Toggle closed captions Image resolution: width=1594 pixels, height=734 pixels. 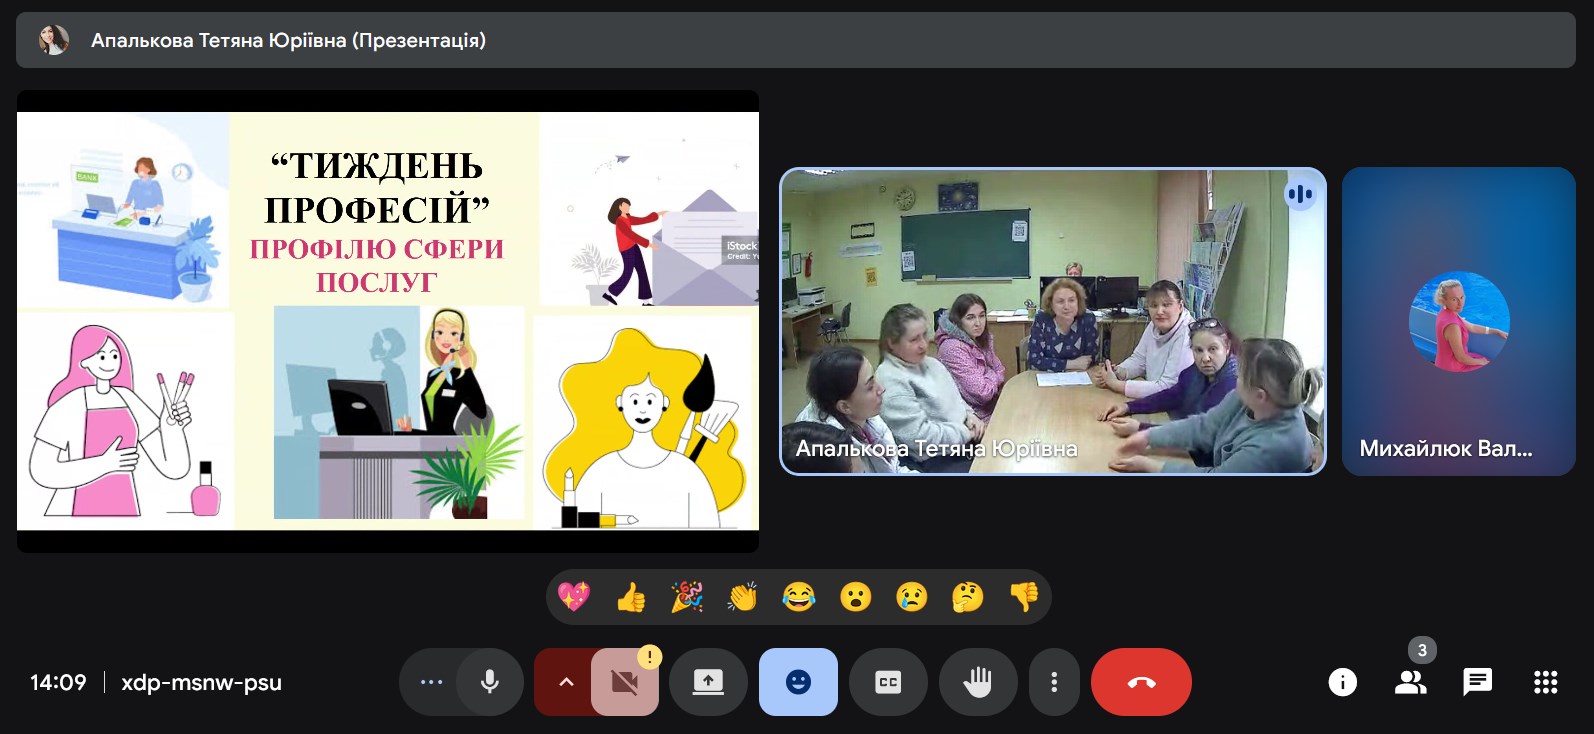coord(888,682)
